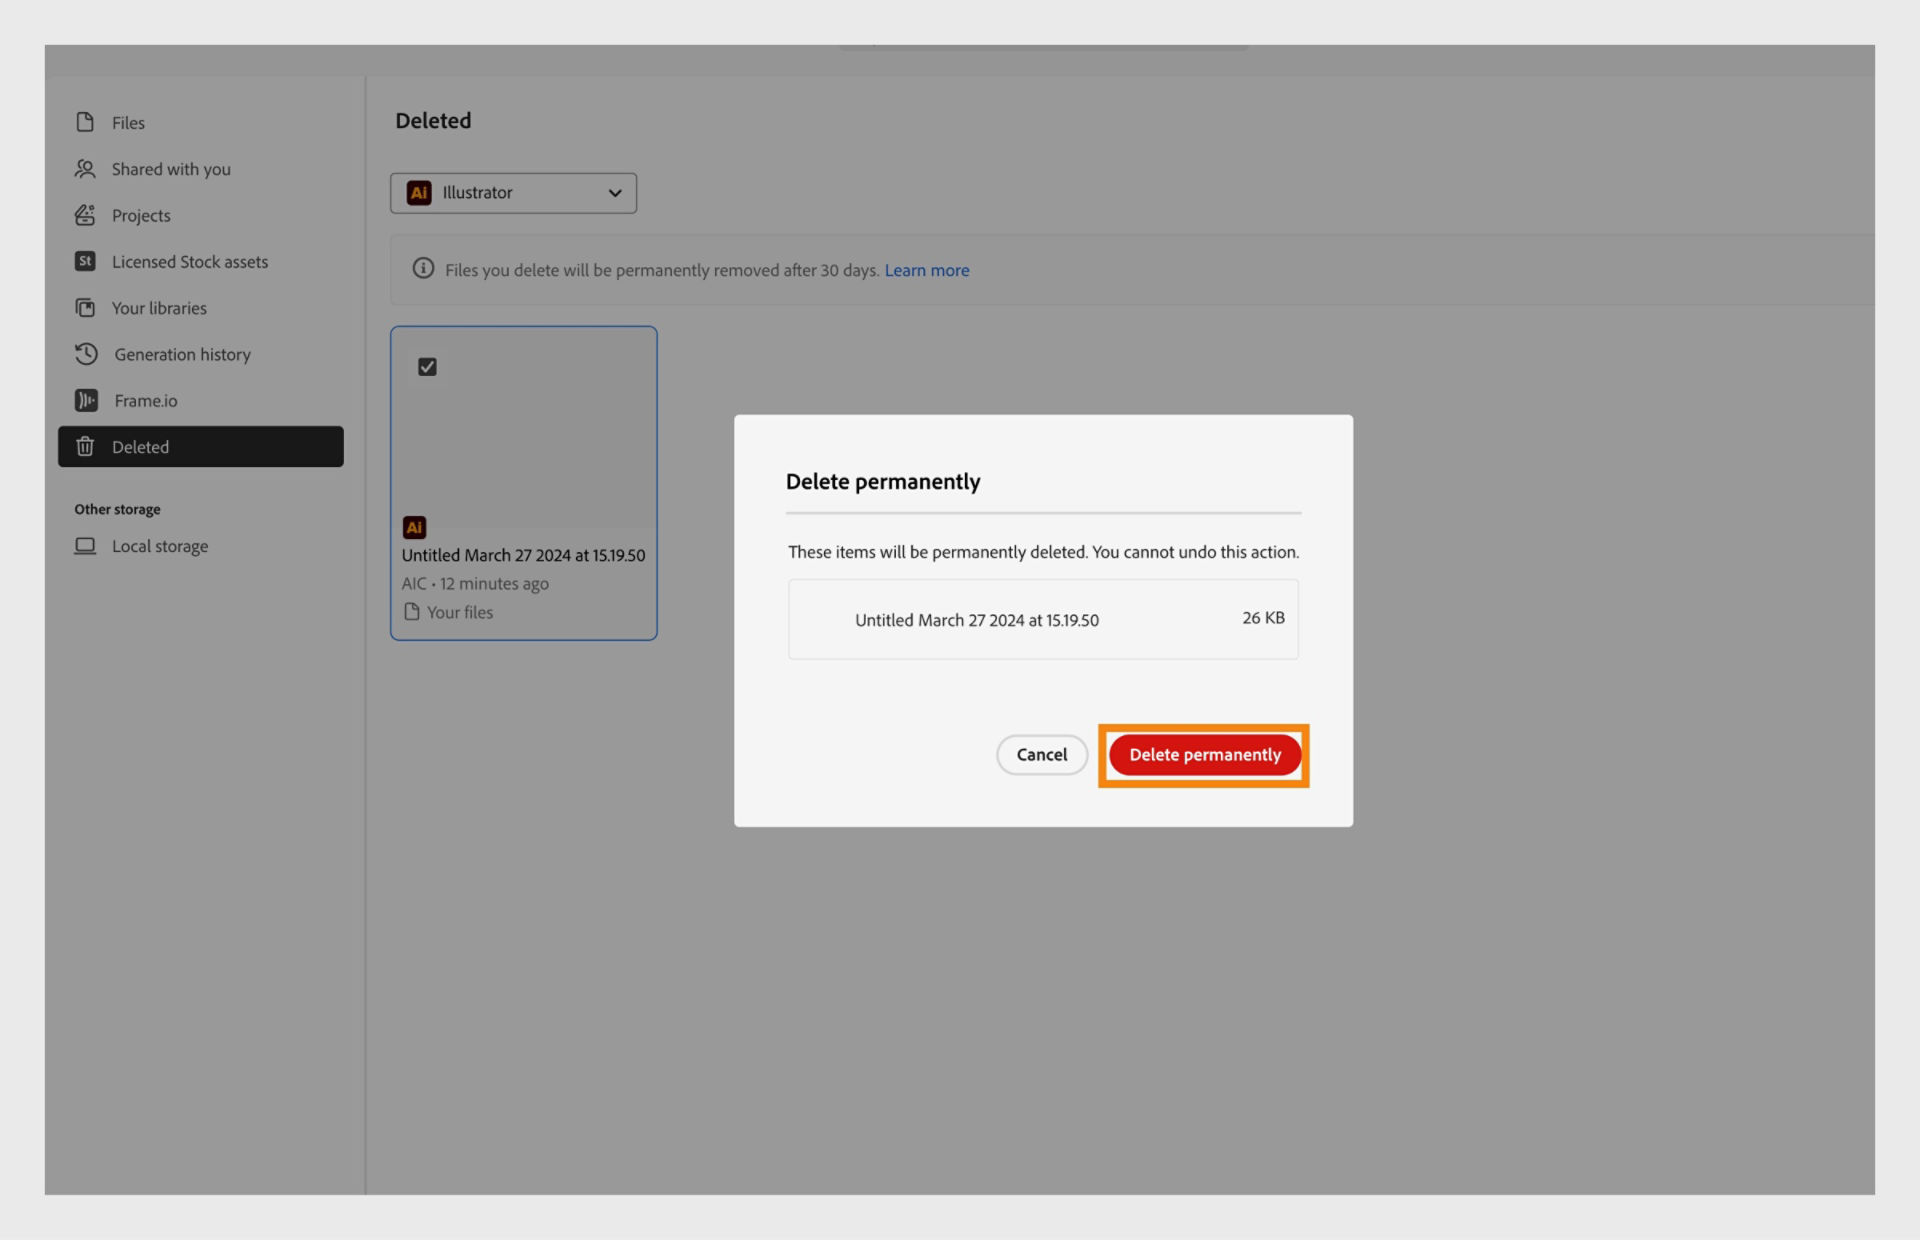Click the Local storage laptop icon
Viewport: 1920px width, 1240px height.
(85, 546)
